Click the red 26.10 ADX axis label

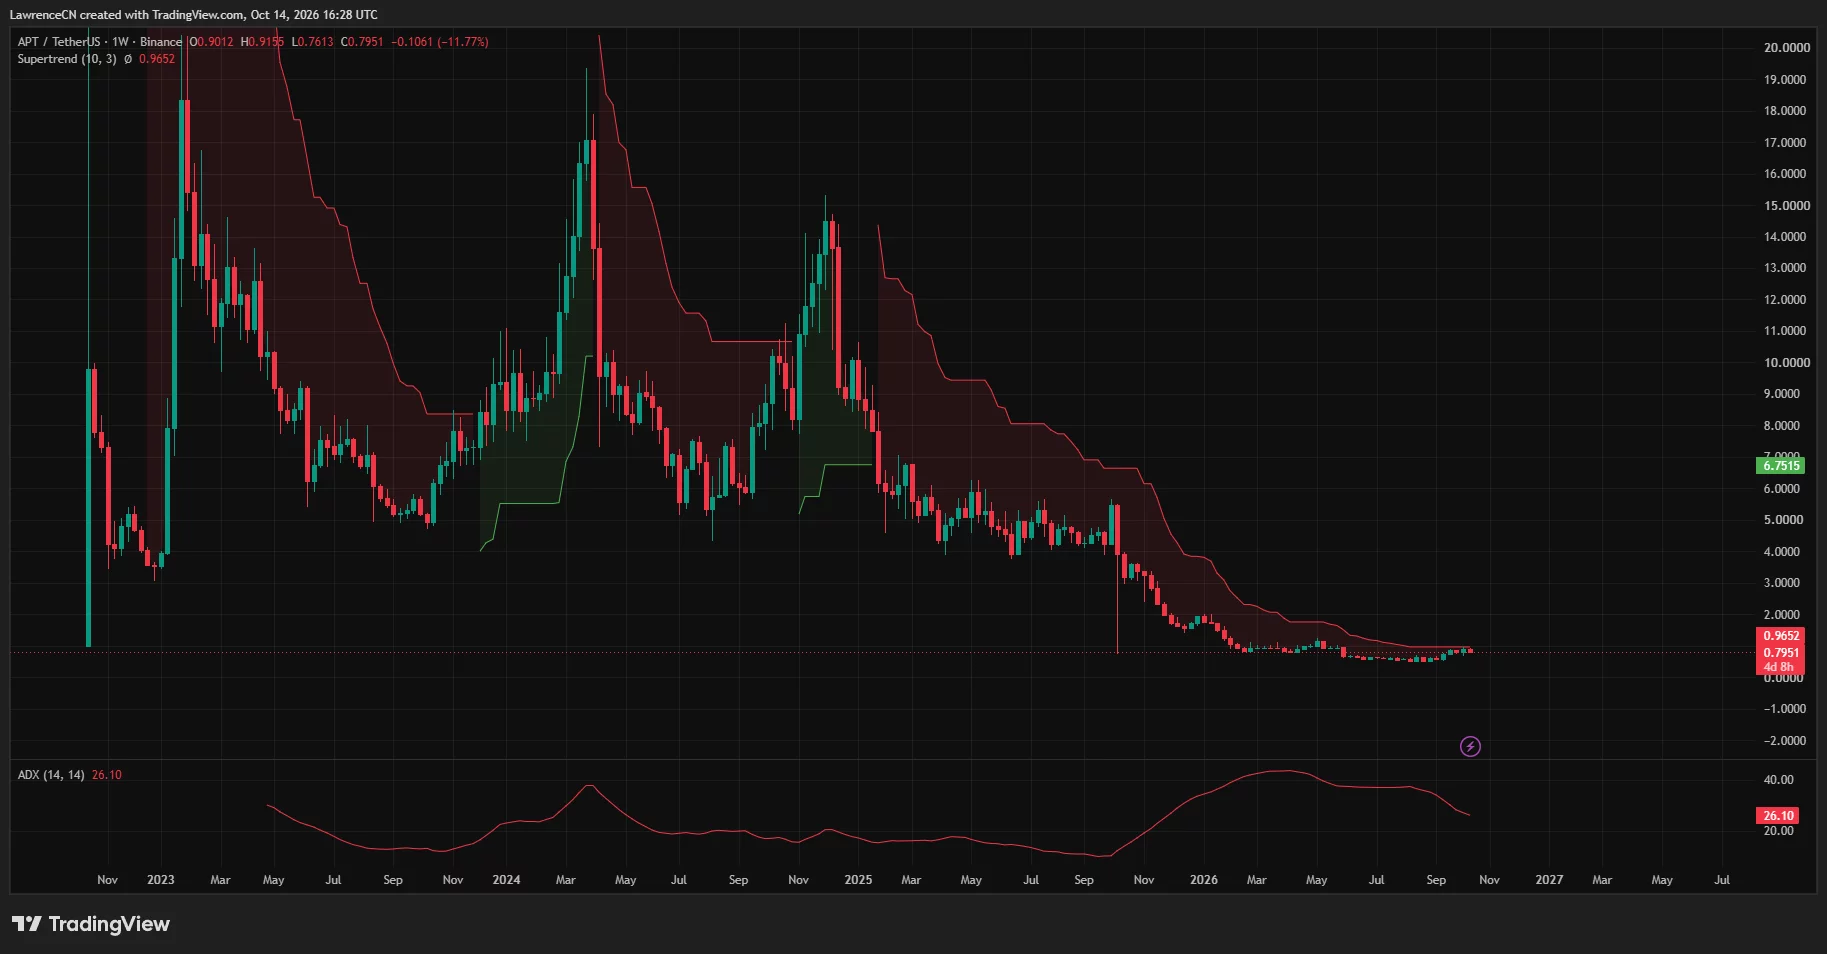[1778, 816]
